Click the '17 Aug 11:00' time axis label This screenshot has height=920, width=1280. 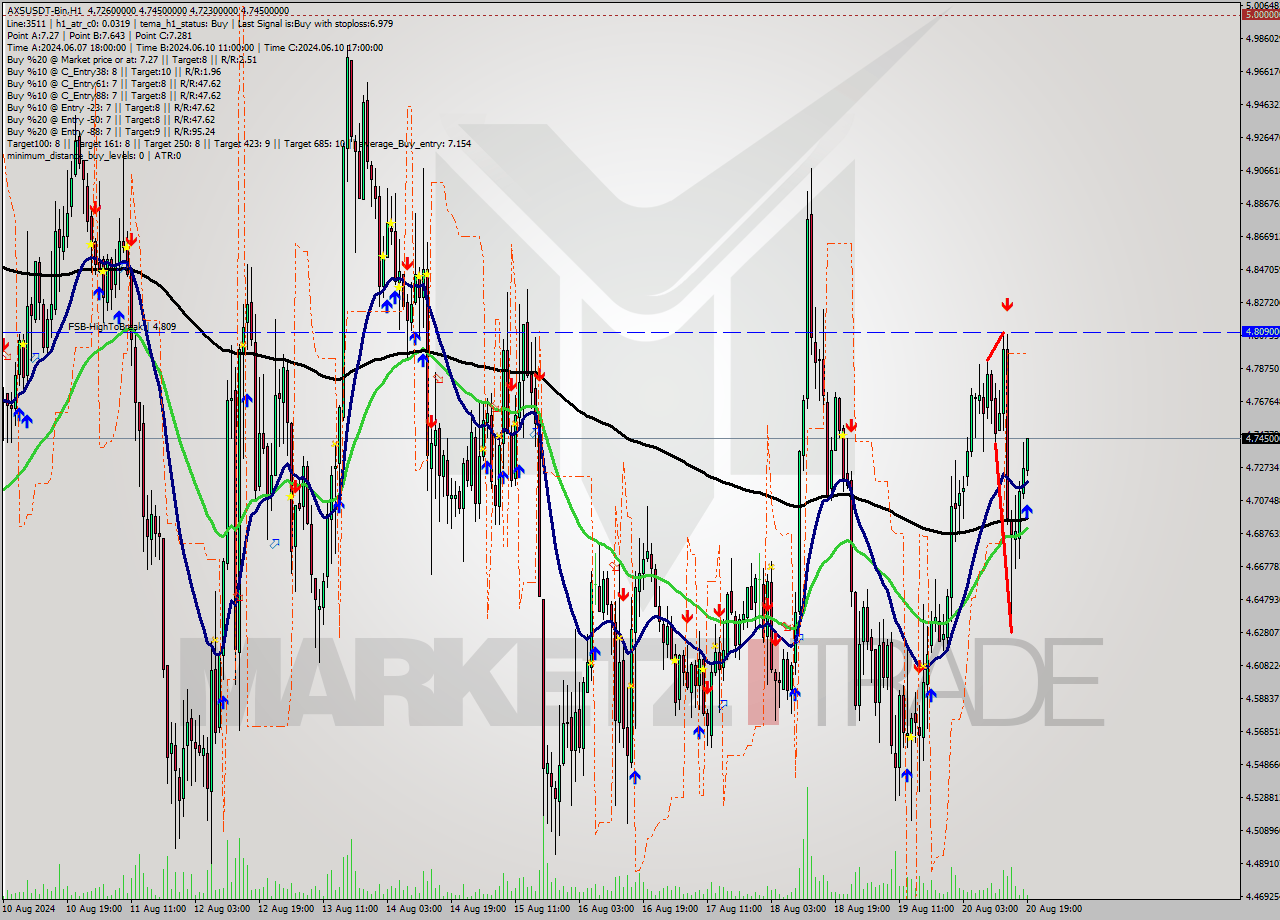pyautogui.click(x=733, y=909)
